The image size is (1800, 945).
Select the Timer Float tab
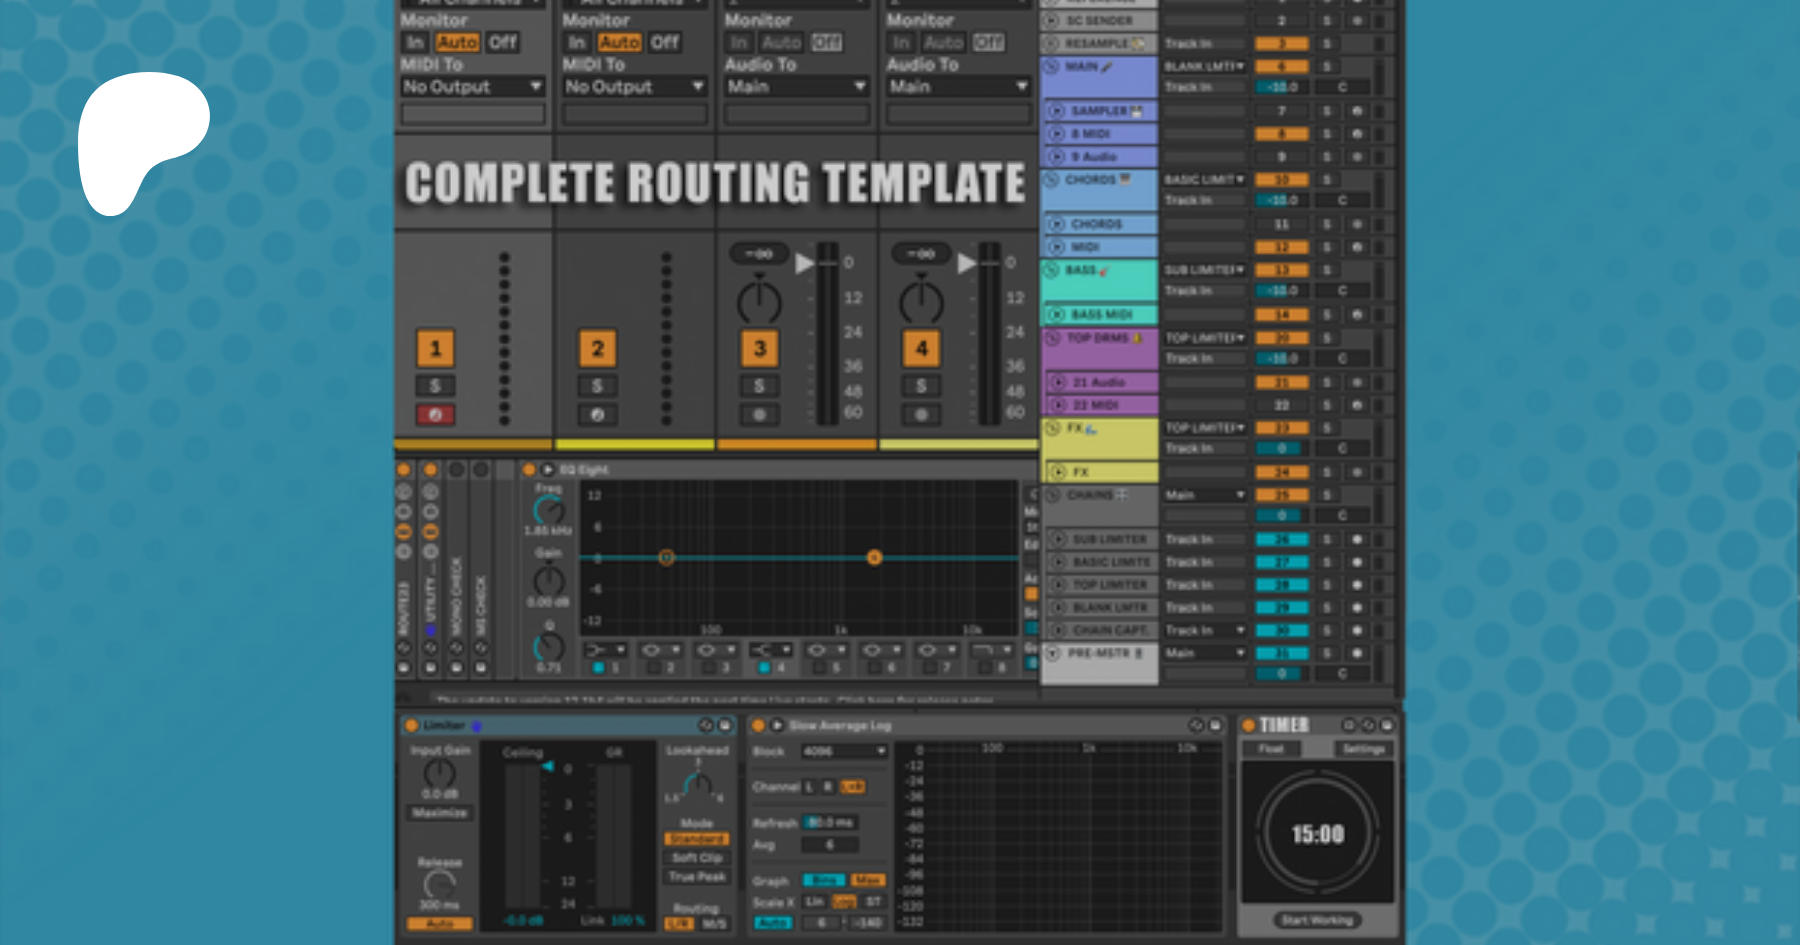(x=1271, y=749)
